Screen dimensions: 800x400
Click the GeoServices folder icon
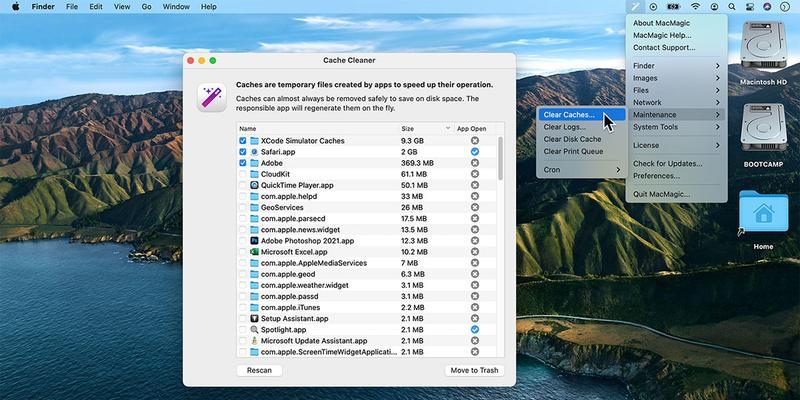pos(254,207)
